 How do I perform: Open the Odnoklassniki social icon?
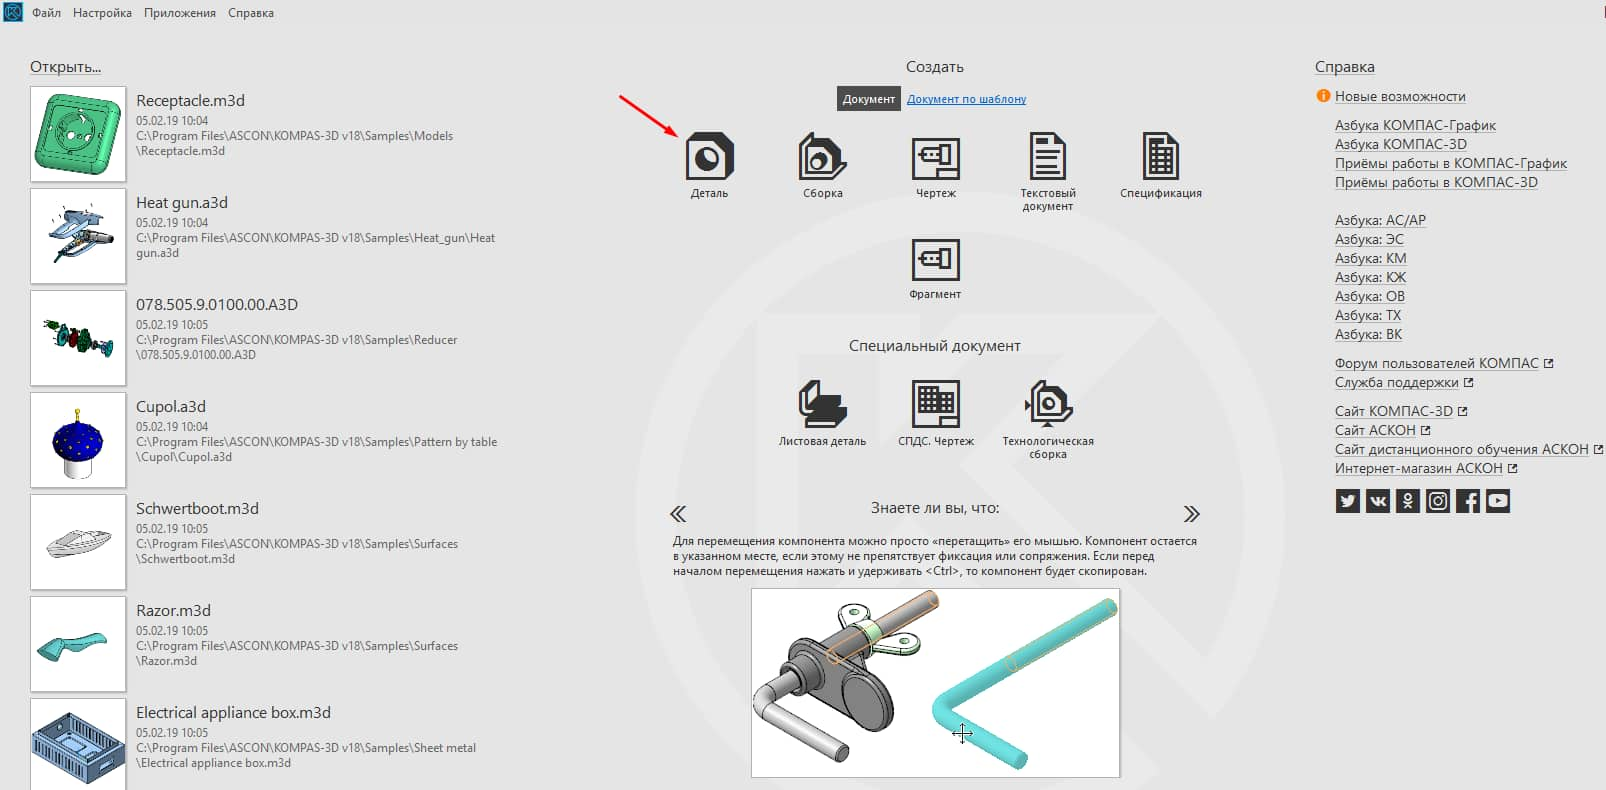pos(1408,501)
